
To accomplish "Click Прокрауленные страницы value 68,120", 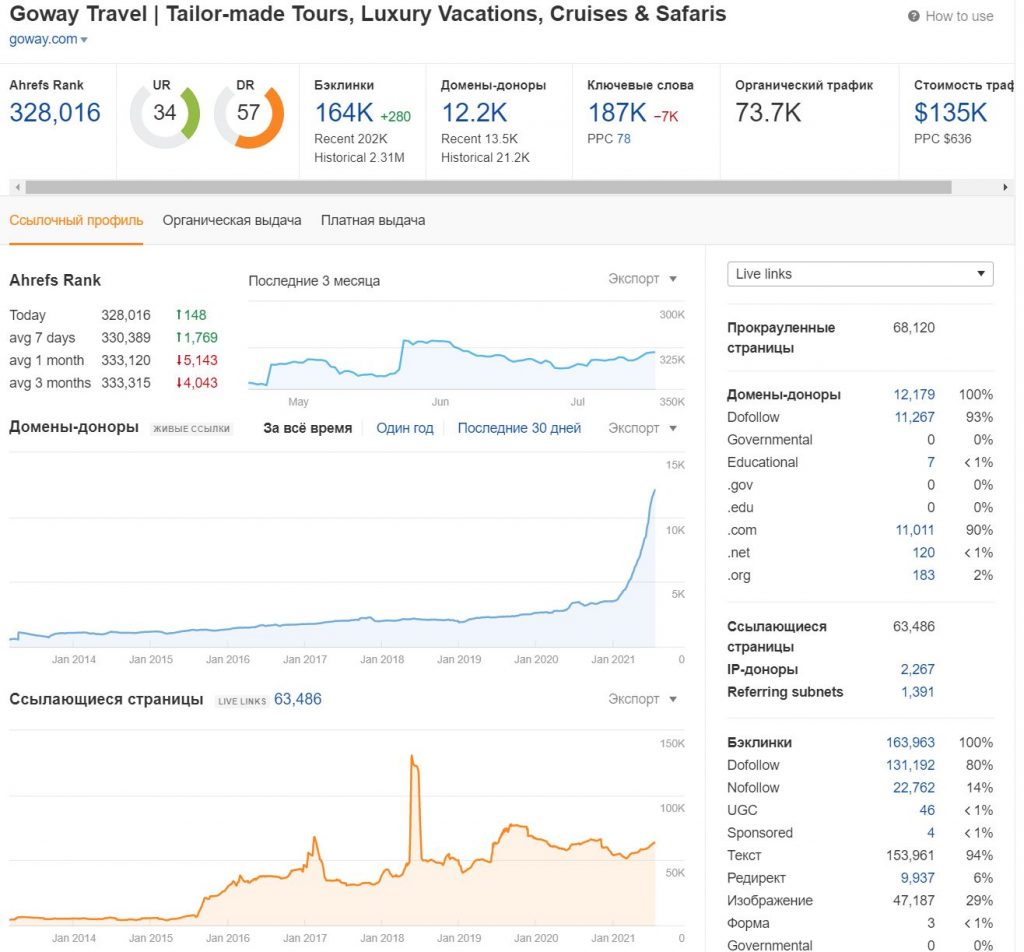I will coord(914,328).
